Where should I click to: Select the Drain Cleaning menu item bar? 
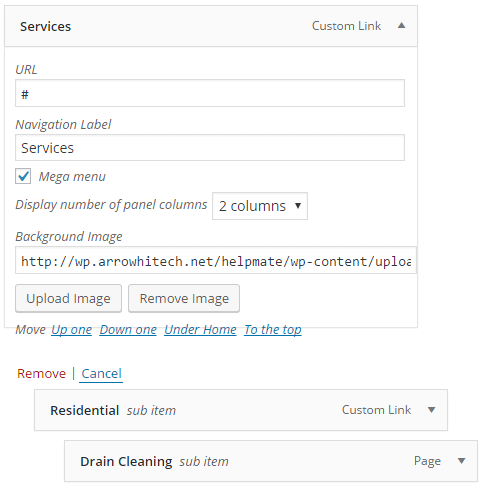(271, 461)
